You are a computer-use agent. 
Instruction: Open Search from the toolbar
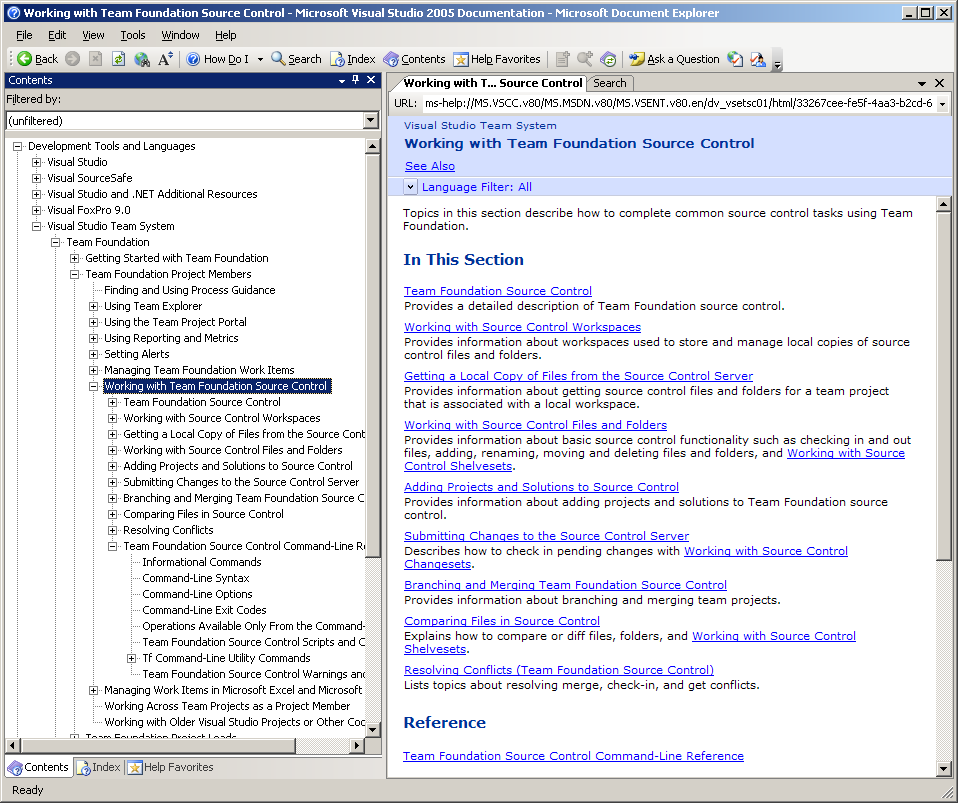pos(296,59)
